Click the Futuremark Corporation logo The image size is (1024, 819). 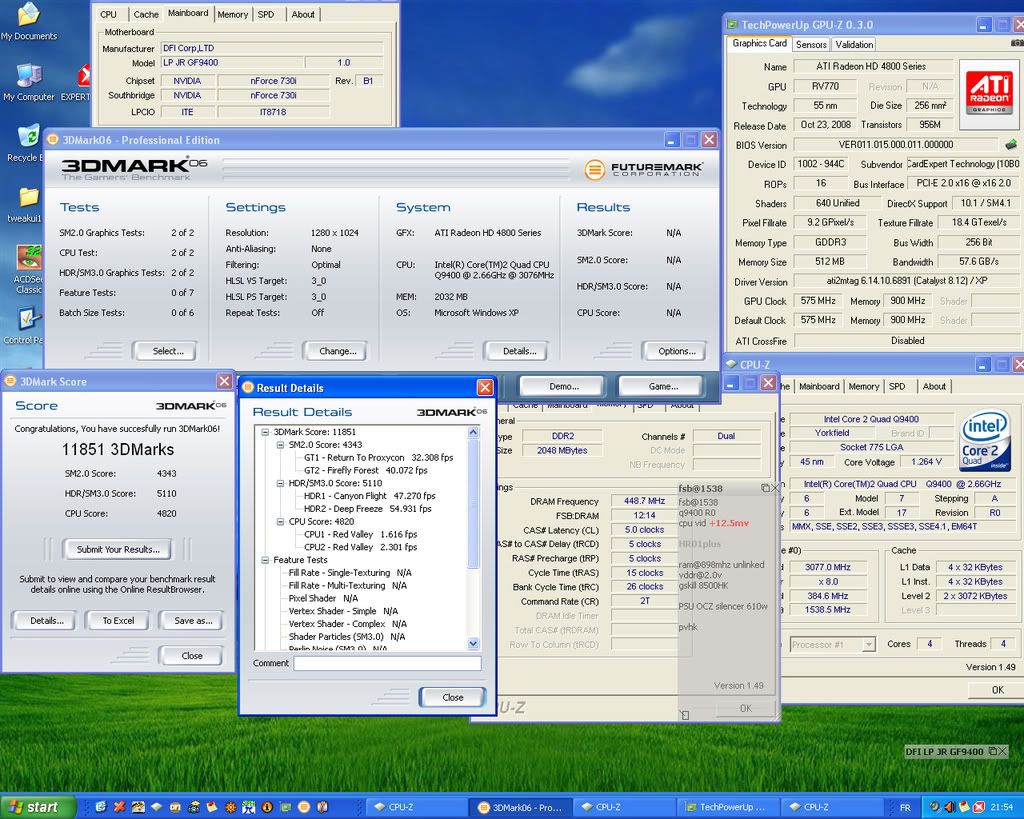point(644,170)
